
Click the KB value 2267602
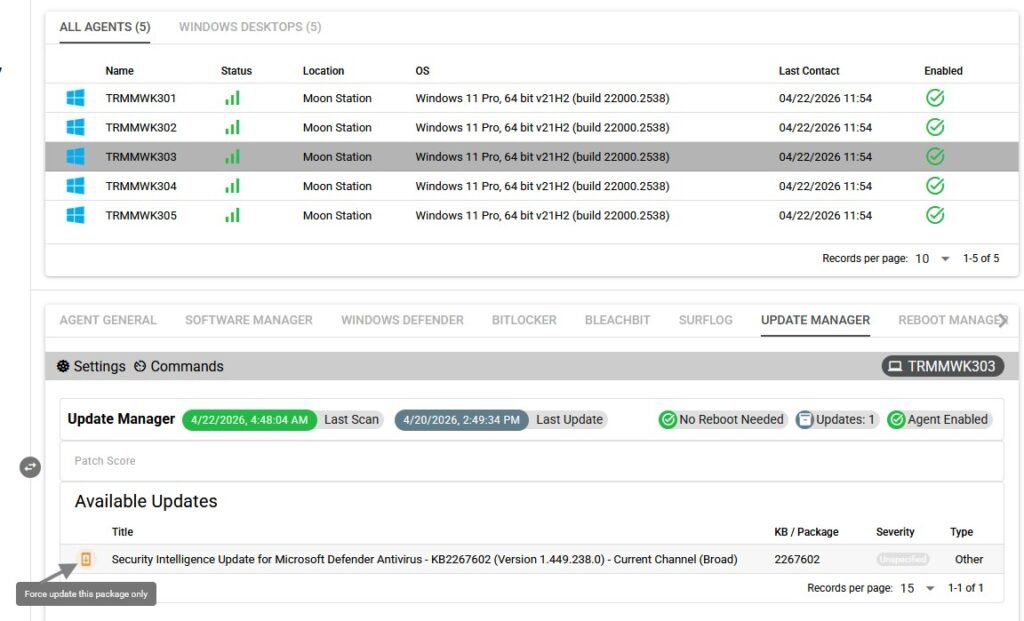(797, 560)
